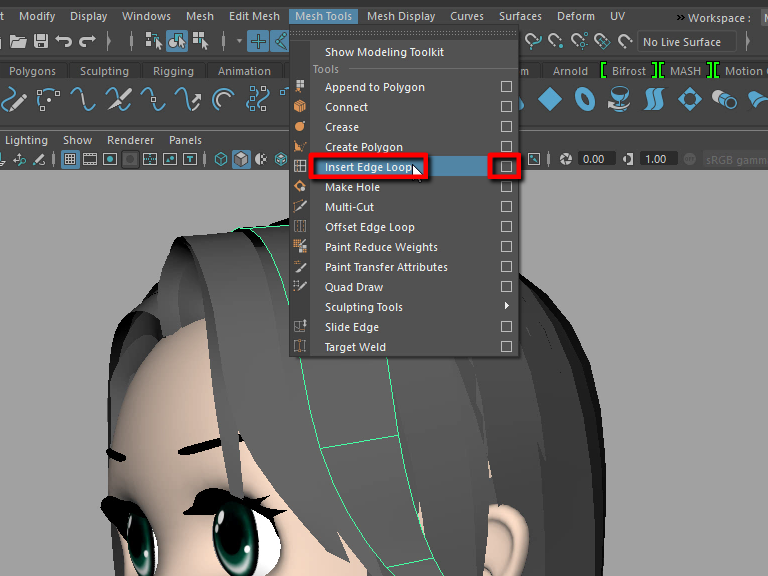Viewport: 768px width, 576px height.
Task: Select the Revolve surface shelf icon
Action: point(619,99)
